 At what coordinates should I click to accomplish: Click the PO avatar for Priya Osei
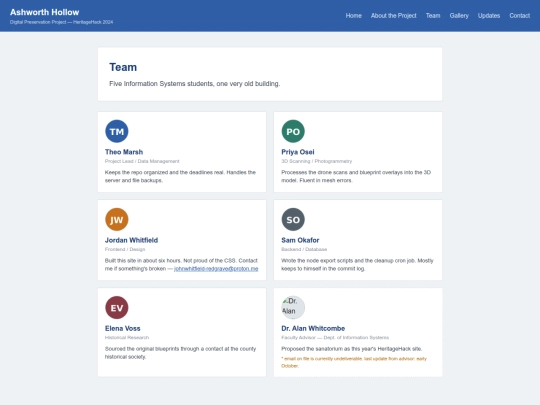click(x=293, y=131)
